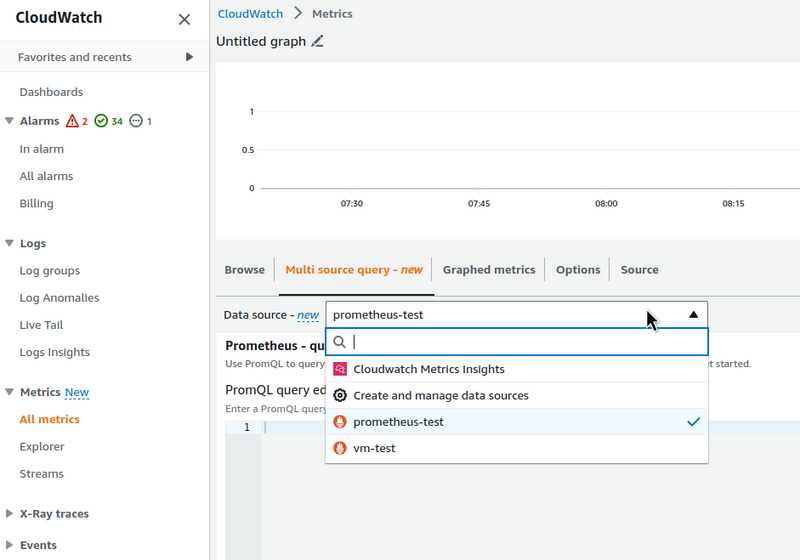Click the Events section label

click(38, 545)
